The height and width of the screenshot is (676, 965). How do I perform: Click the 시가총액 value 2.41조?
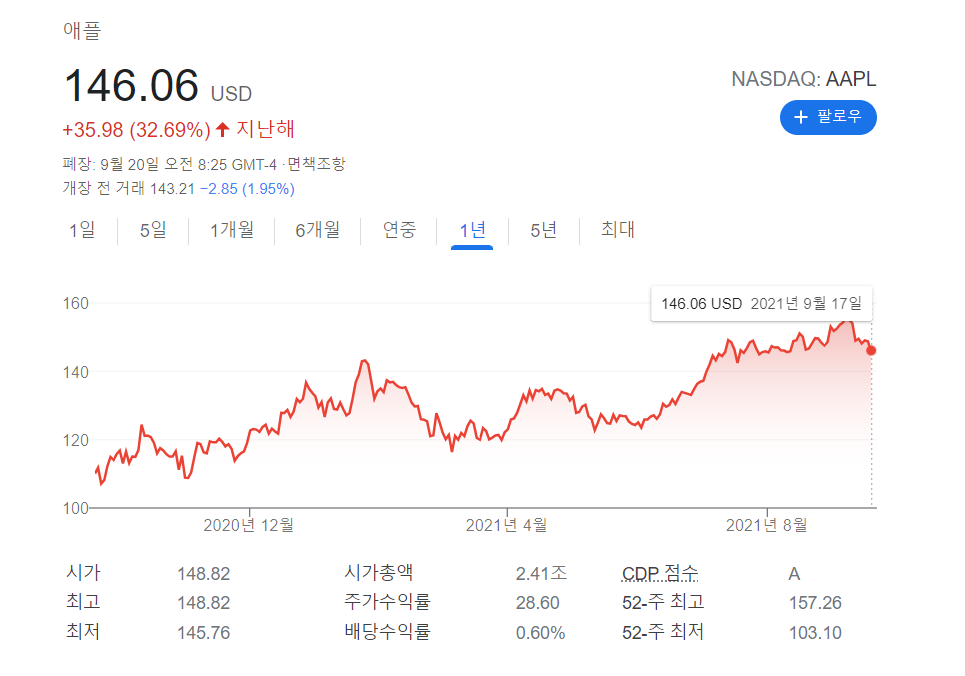tap(541, 574)
